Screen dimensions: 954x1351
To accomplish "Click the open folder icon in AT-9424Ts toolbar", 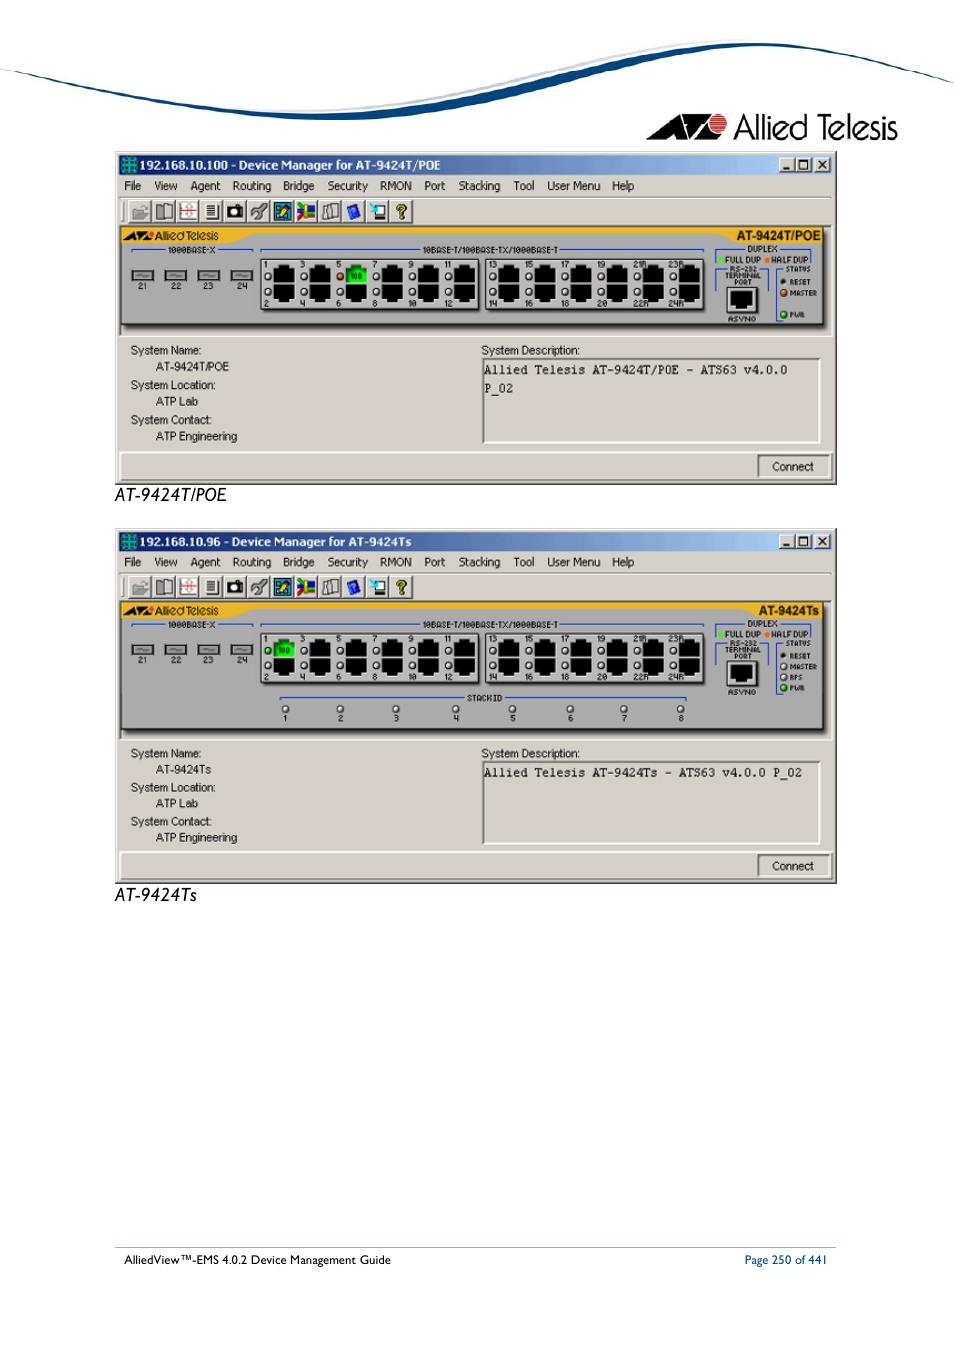I will pos(140,587).
